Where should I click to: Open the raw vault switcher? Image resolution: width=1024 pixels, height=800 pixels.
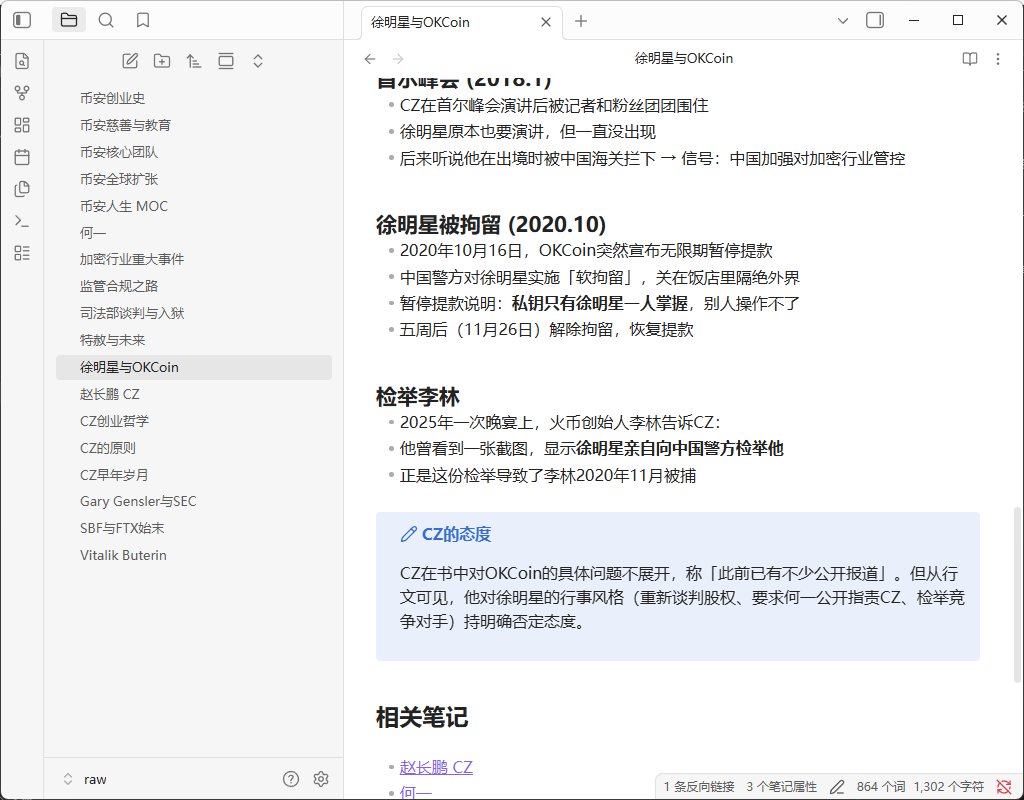click(85, 779)
